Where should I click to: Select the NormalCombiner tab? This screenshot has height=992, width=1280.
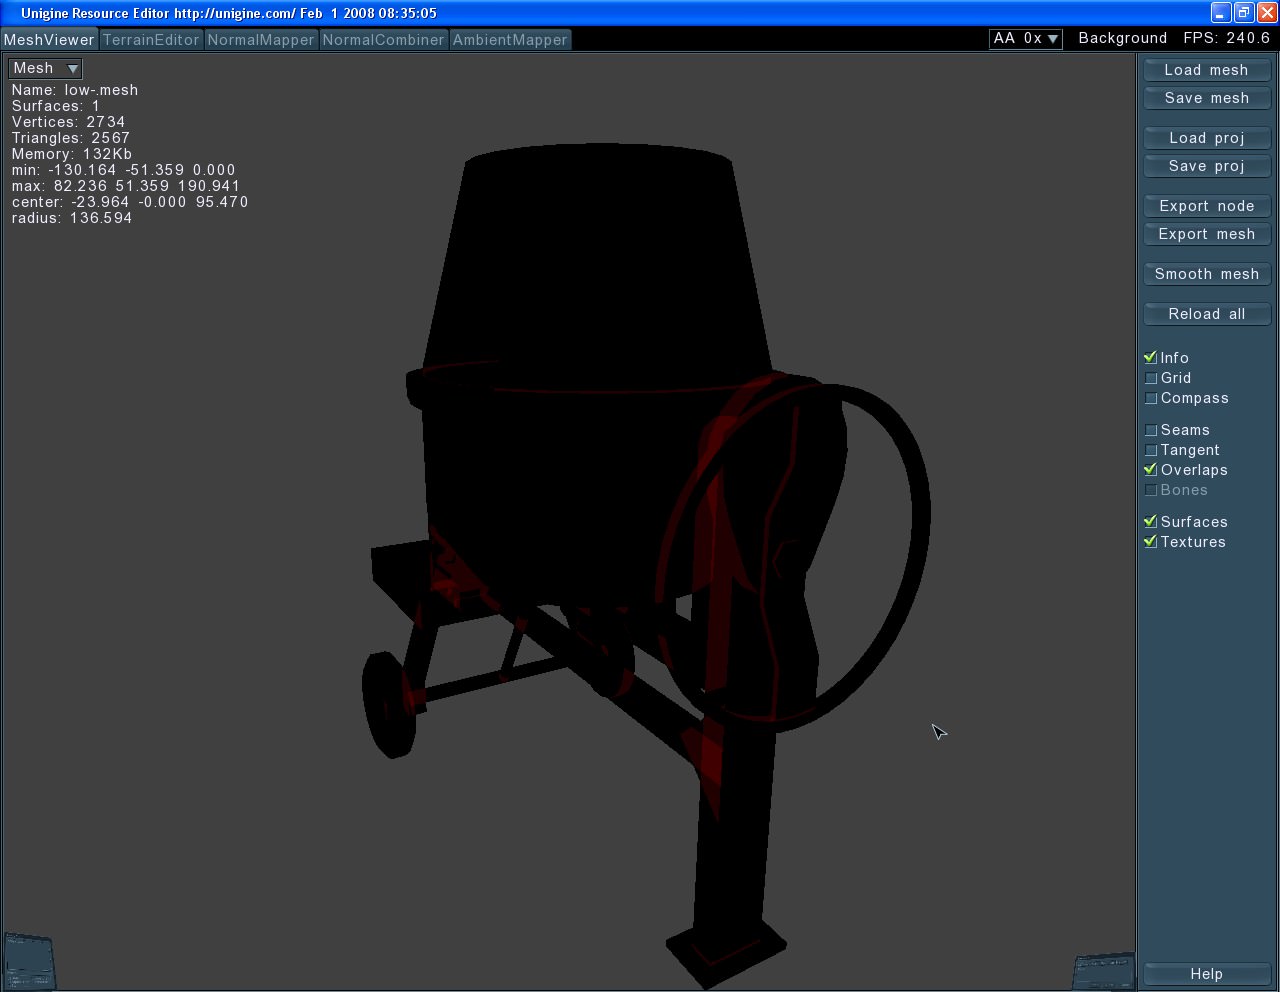click(x=383, y=40)
